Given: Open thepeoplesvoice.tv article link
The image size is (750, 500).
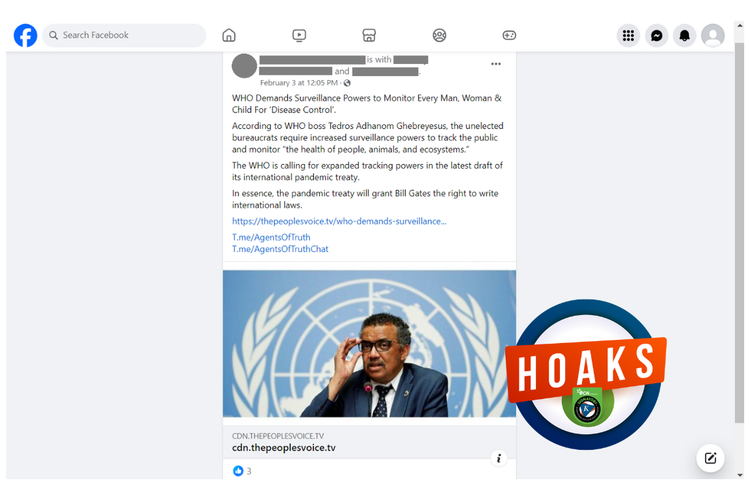Looking at the screenshot, I should click(x=339, y=221).
